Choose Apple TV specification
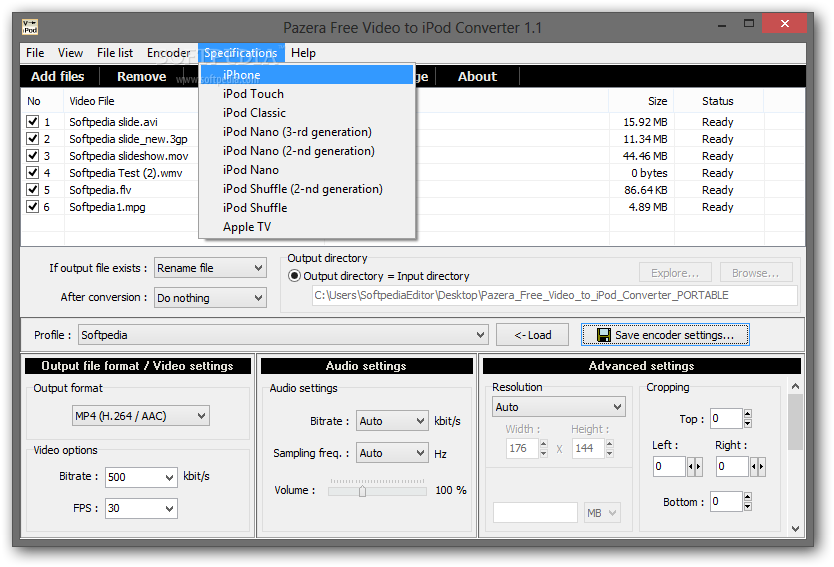The height and width of the screenshot is (567, 834). tap(307, 227)
